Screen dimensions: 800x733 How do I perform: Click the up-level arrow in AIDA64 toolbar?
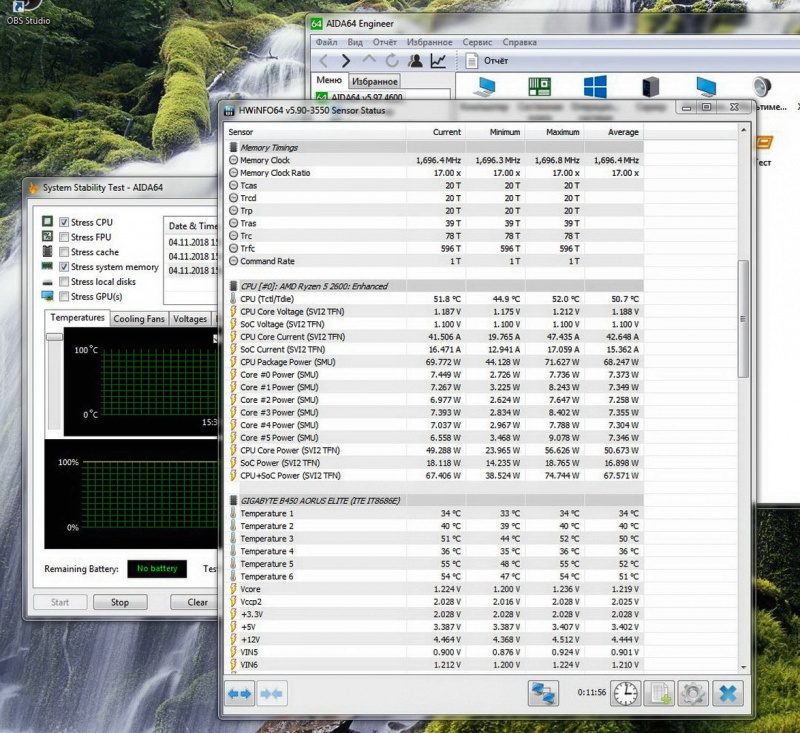pyautogui.click(x=369, y=61)
